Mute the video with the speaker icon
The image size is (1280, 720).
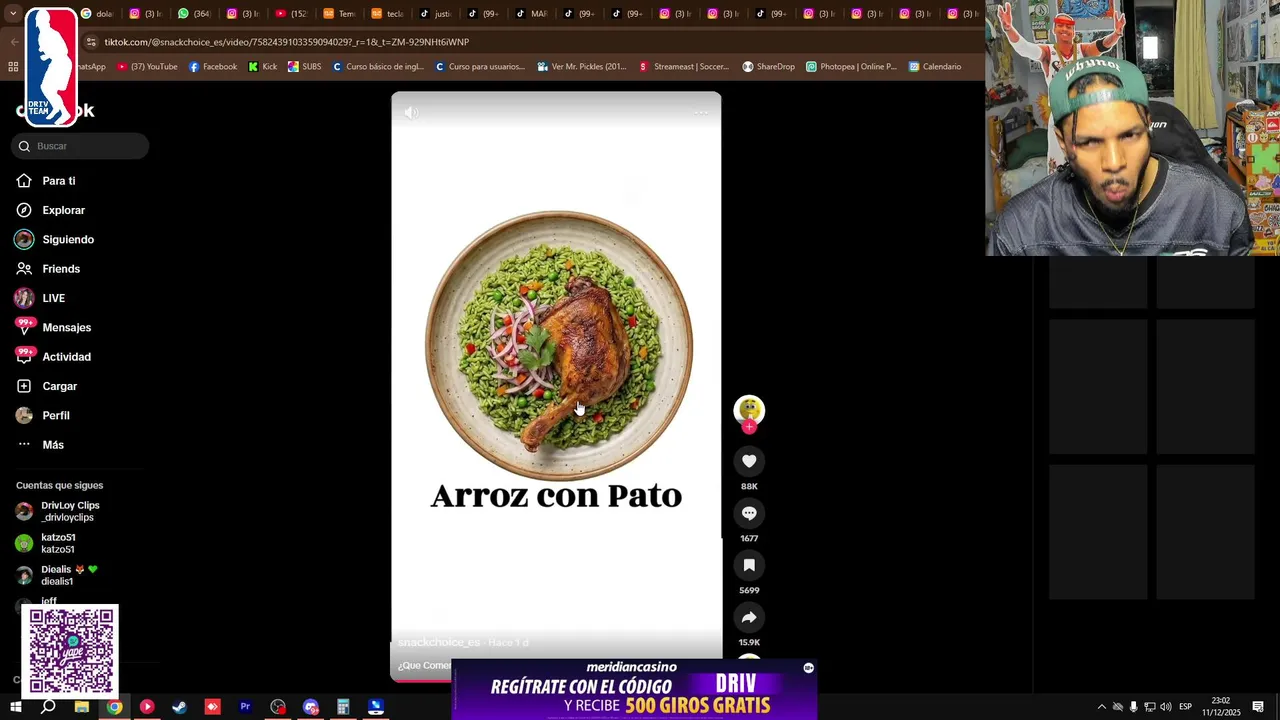pos(411,112)
